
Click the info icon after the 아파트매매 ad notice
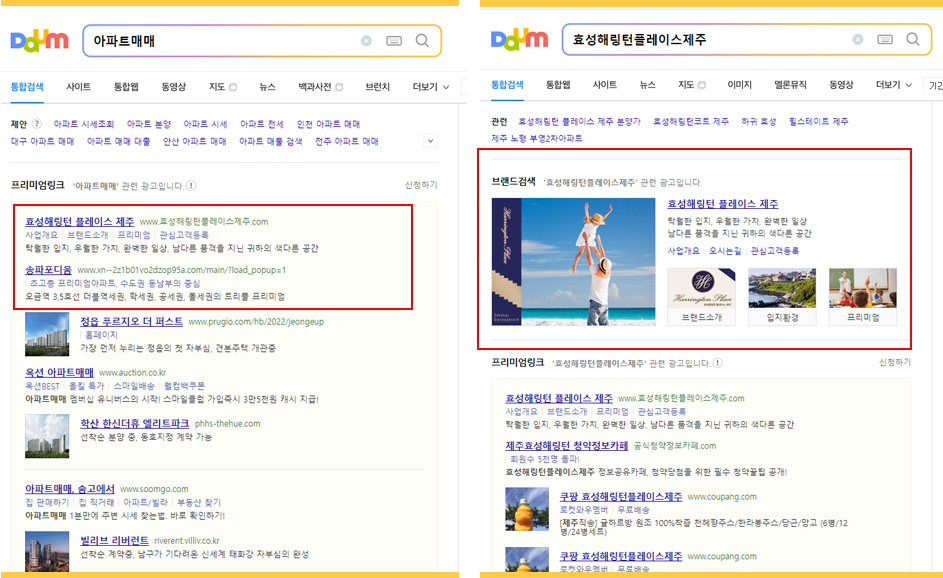click(x=191, y=185)
